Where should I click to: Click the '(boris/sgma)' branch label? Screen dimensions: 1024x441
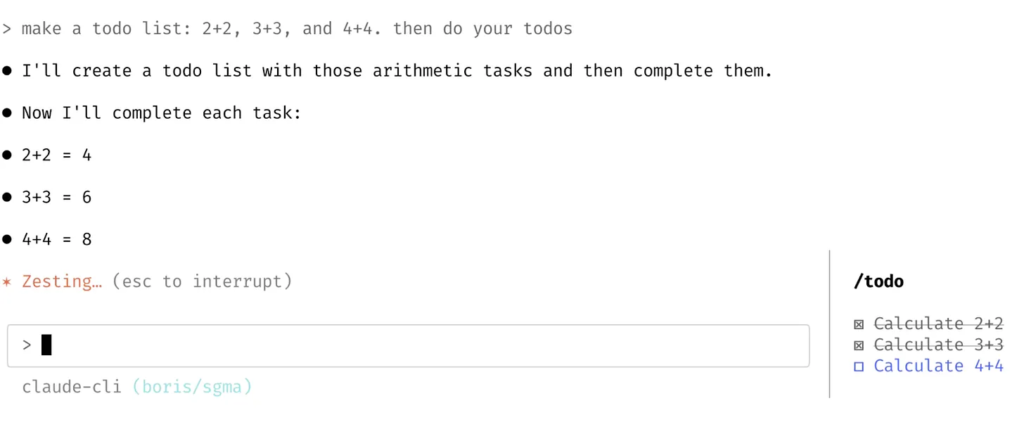coord(192,386)
